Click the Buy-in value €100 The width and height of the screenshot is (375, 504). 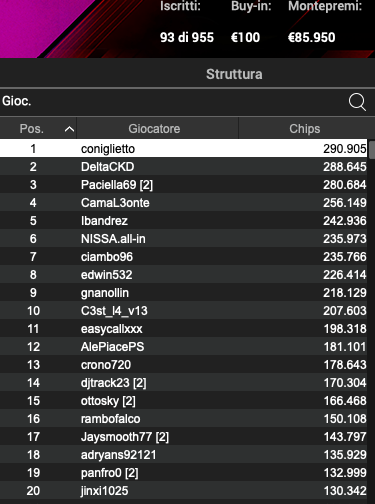(x=245, y=37)
